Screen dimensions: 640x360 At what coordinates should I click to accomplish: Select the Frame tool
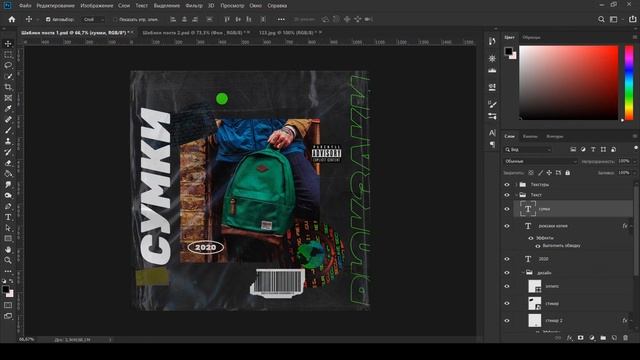click(8, 98)
